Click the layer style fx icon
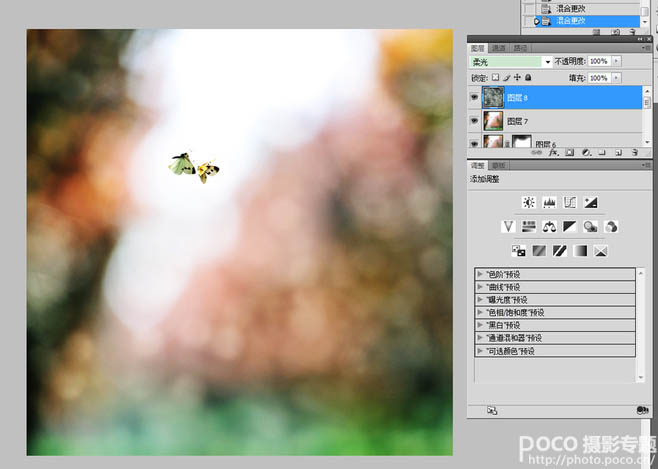The width and height of the screenshot is (658, 469). (x=554, y=153)
